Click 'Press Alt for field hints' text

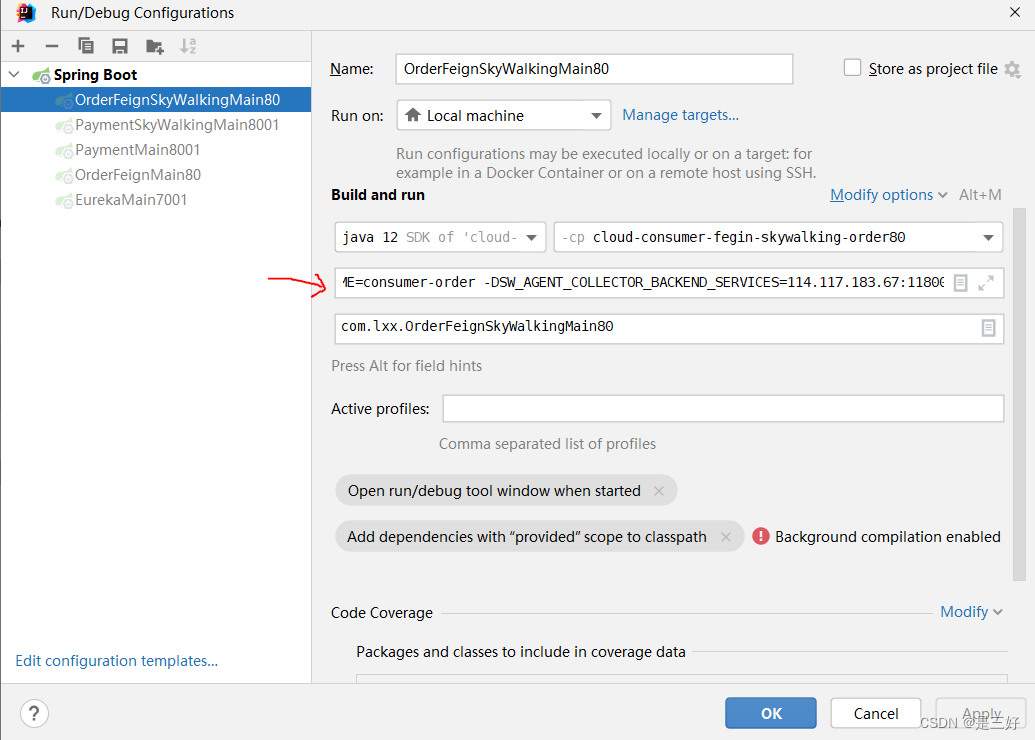tap(407, 366)
